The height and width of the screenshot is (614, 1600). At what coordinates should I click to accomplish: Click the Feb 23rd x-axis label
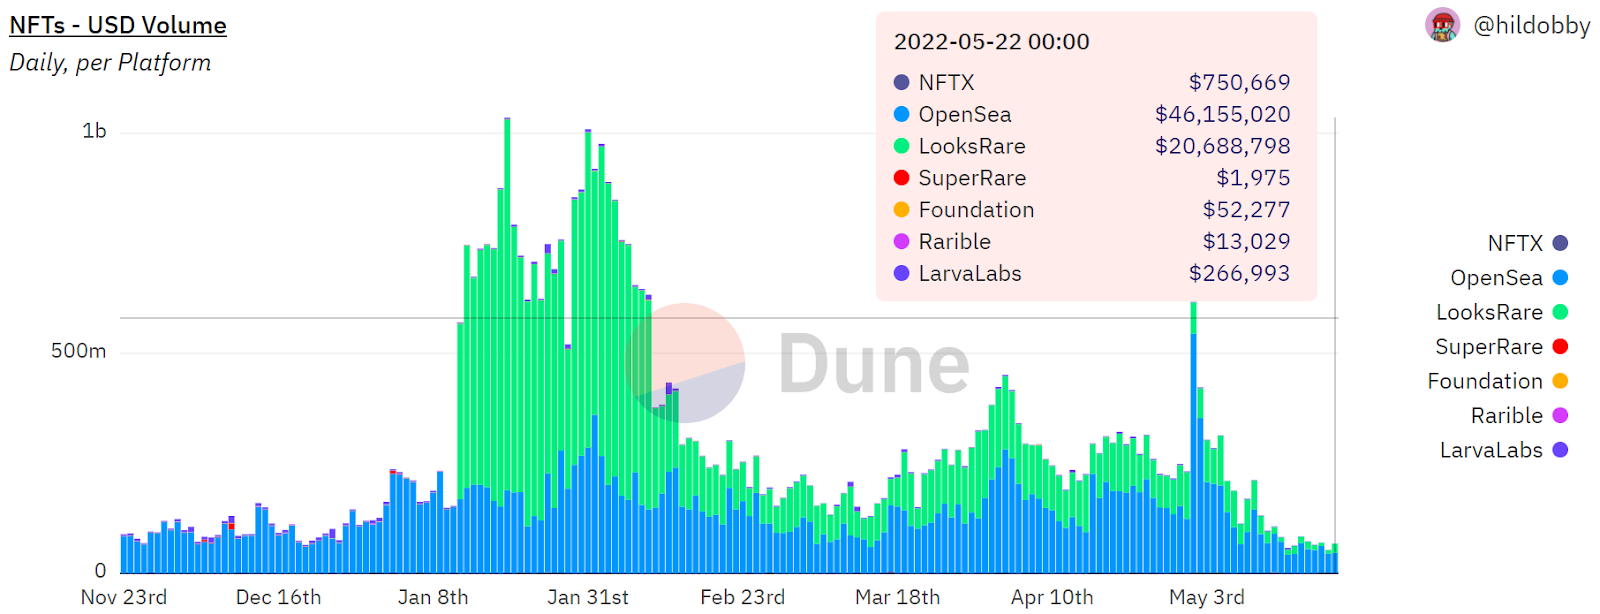(x=742, y=597)
